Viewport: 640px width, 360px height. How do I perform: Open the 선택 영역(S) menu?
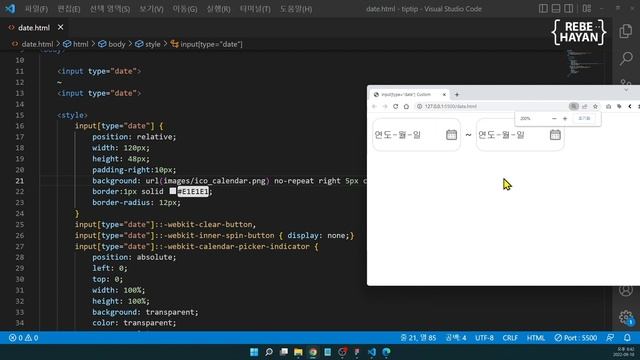[110, 9]
